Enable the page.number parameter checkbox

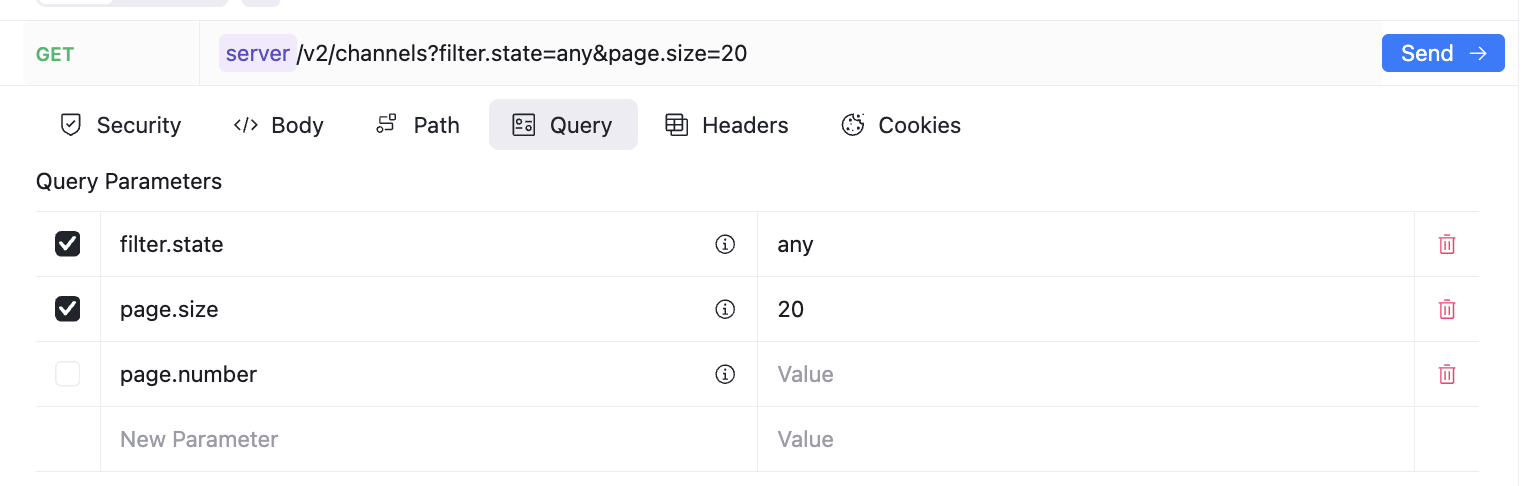click(x=68, y=374)
